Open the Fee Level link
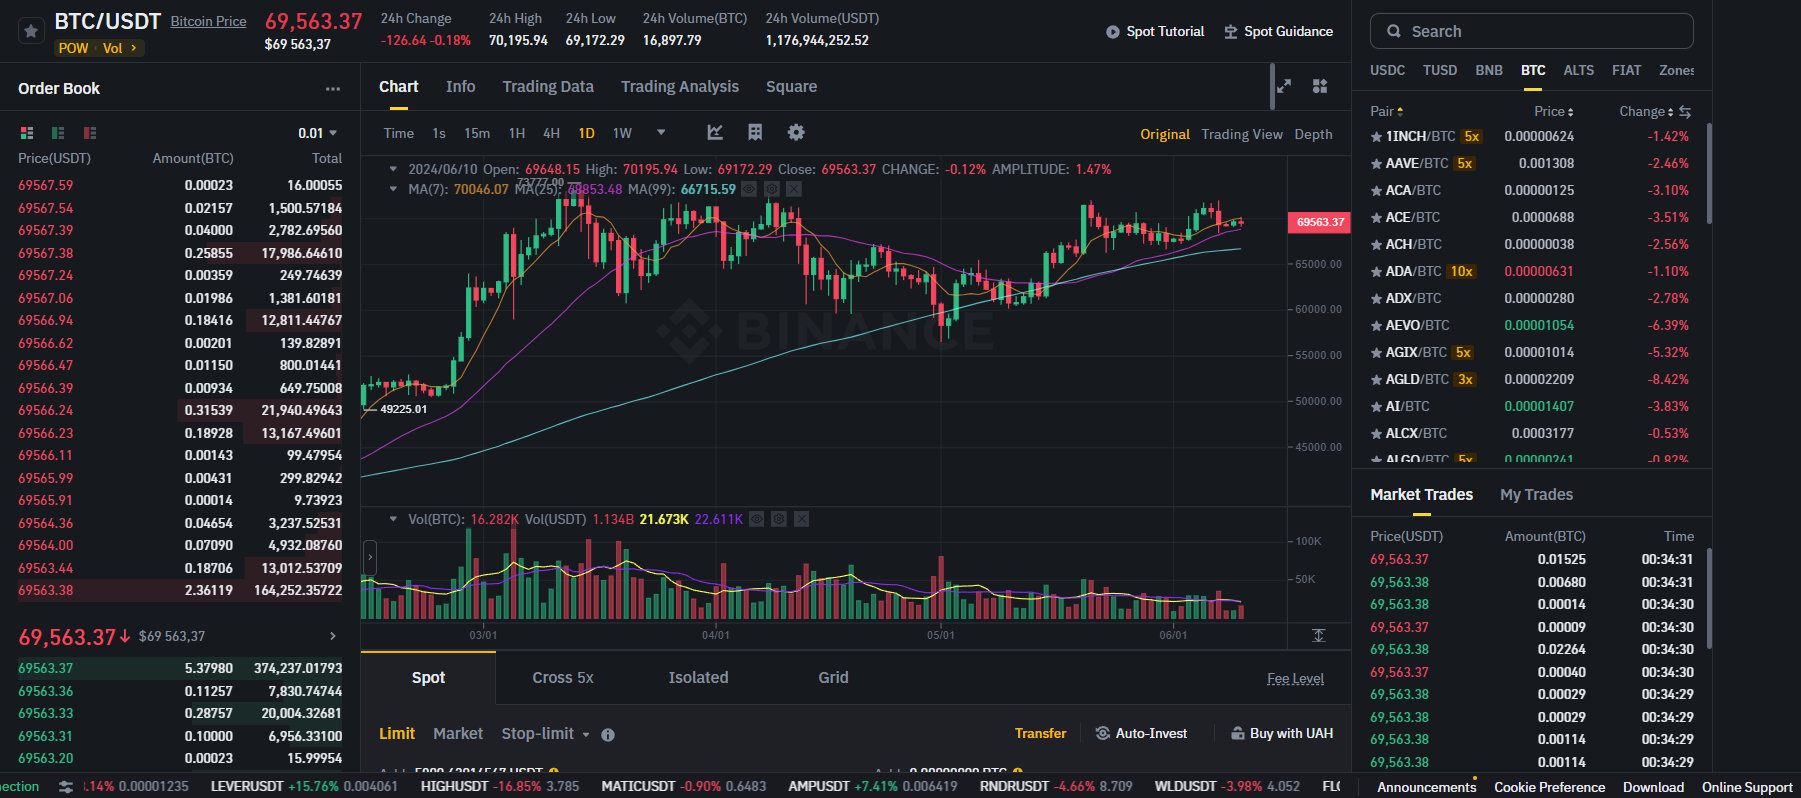The image size is (1801, 798). 1295,678
